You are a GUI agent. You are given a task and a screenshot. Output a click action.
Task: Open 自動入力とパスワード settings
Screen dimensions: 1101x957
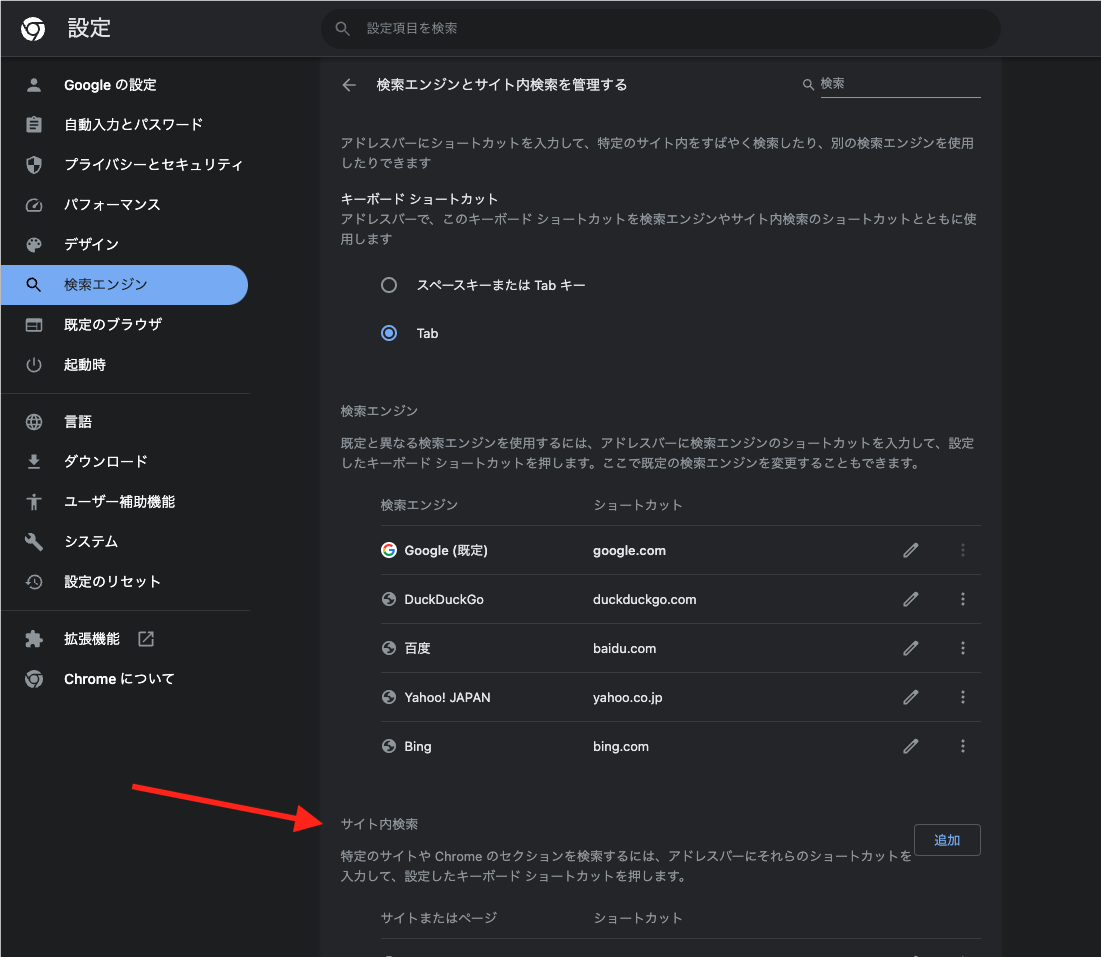pyautogui.click(x=124, y=125)
